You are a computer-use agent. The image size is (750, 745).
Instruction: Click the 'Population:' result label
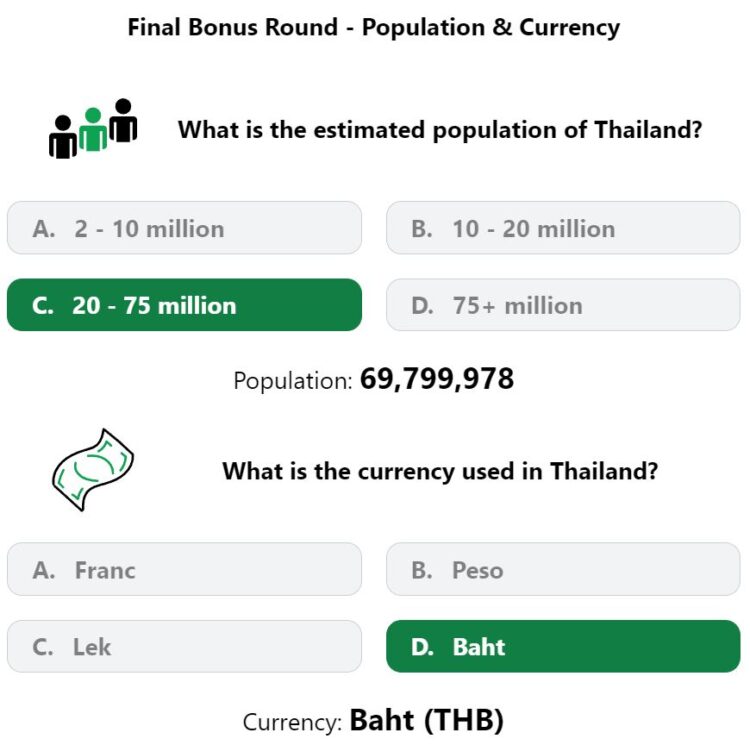(293, 381)
